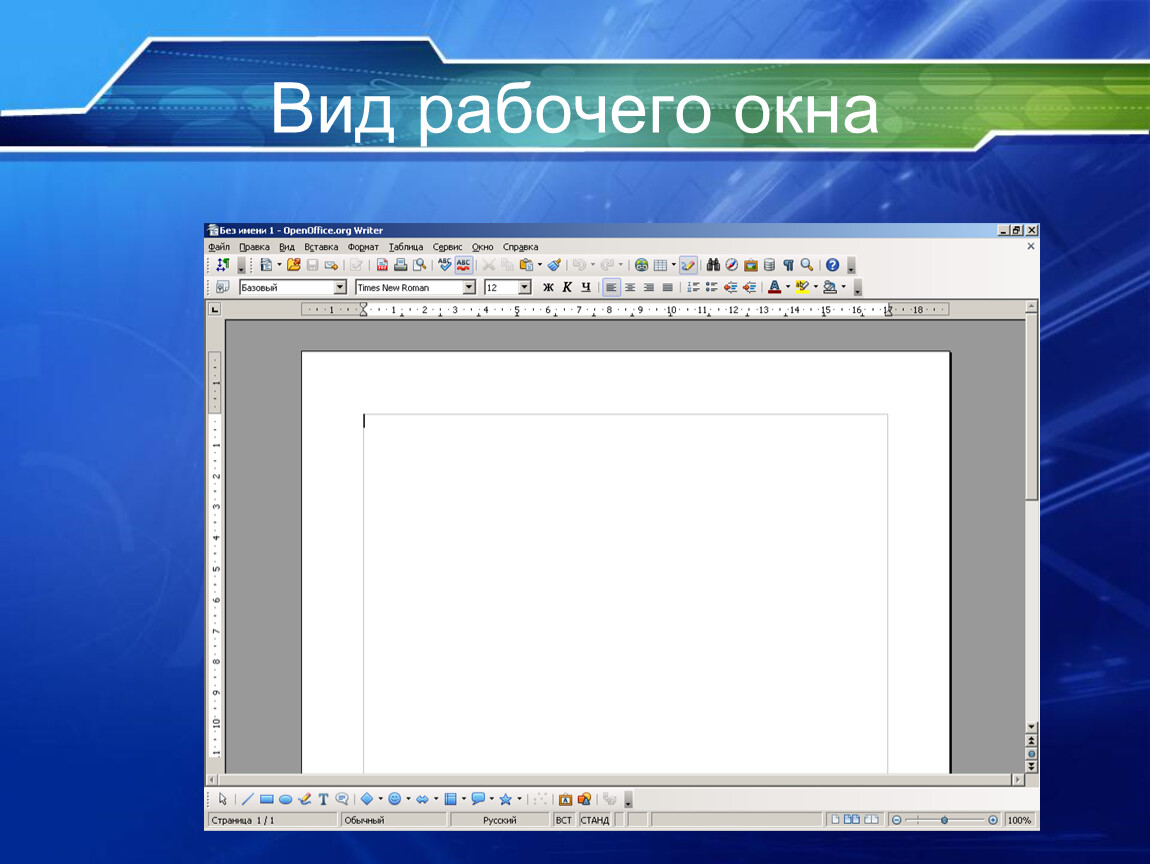Image resolution: width=1150 pixels, height=864 pixels.
Task: Toggle AutoSpellcheck red underline ABC button
Action: (x=464, y=265)
